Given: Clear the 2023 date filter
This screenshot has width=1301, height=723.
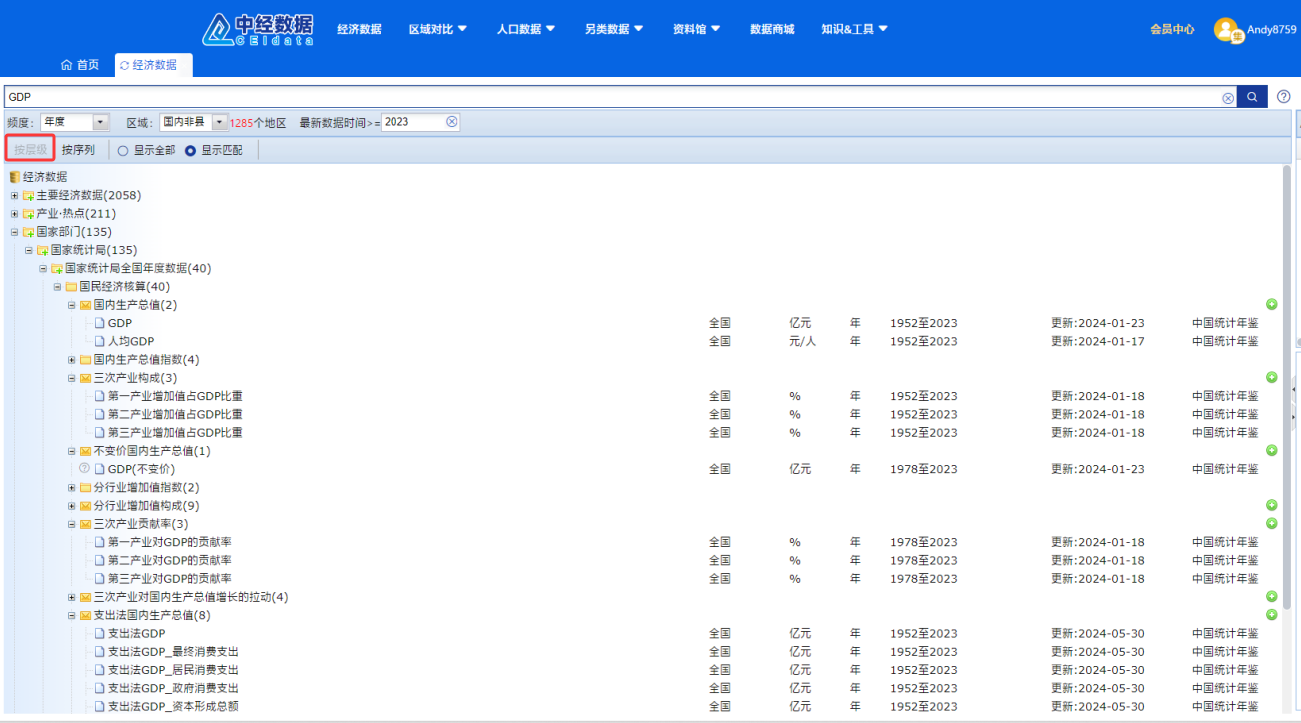Looking at the screenshot, I should 451,122.
